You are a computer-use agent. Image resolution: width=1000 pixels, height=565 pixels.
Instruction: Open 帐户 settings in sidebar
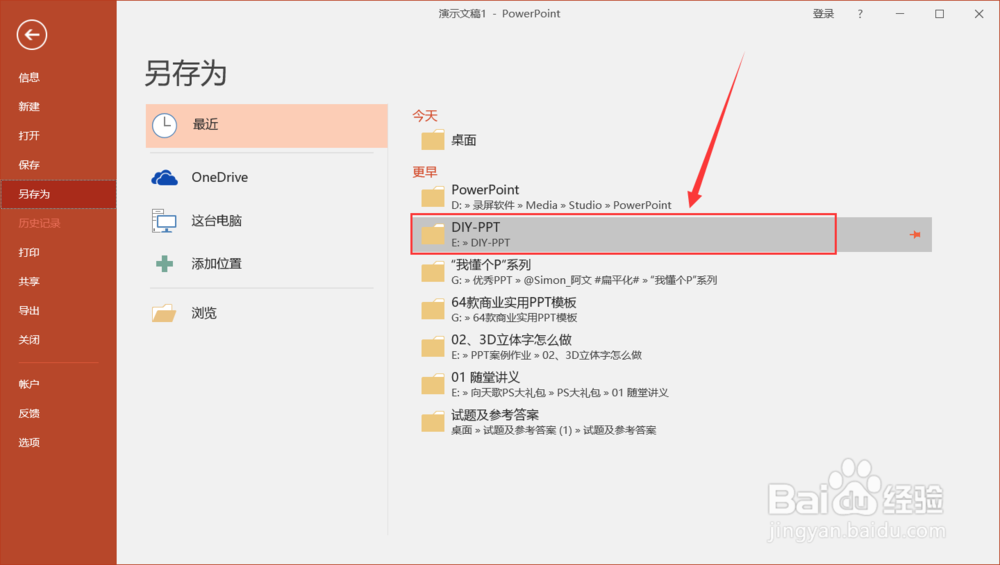point(29,384)
